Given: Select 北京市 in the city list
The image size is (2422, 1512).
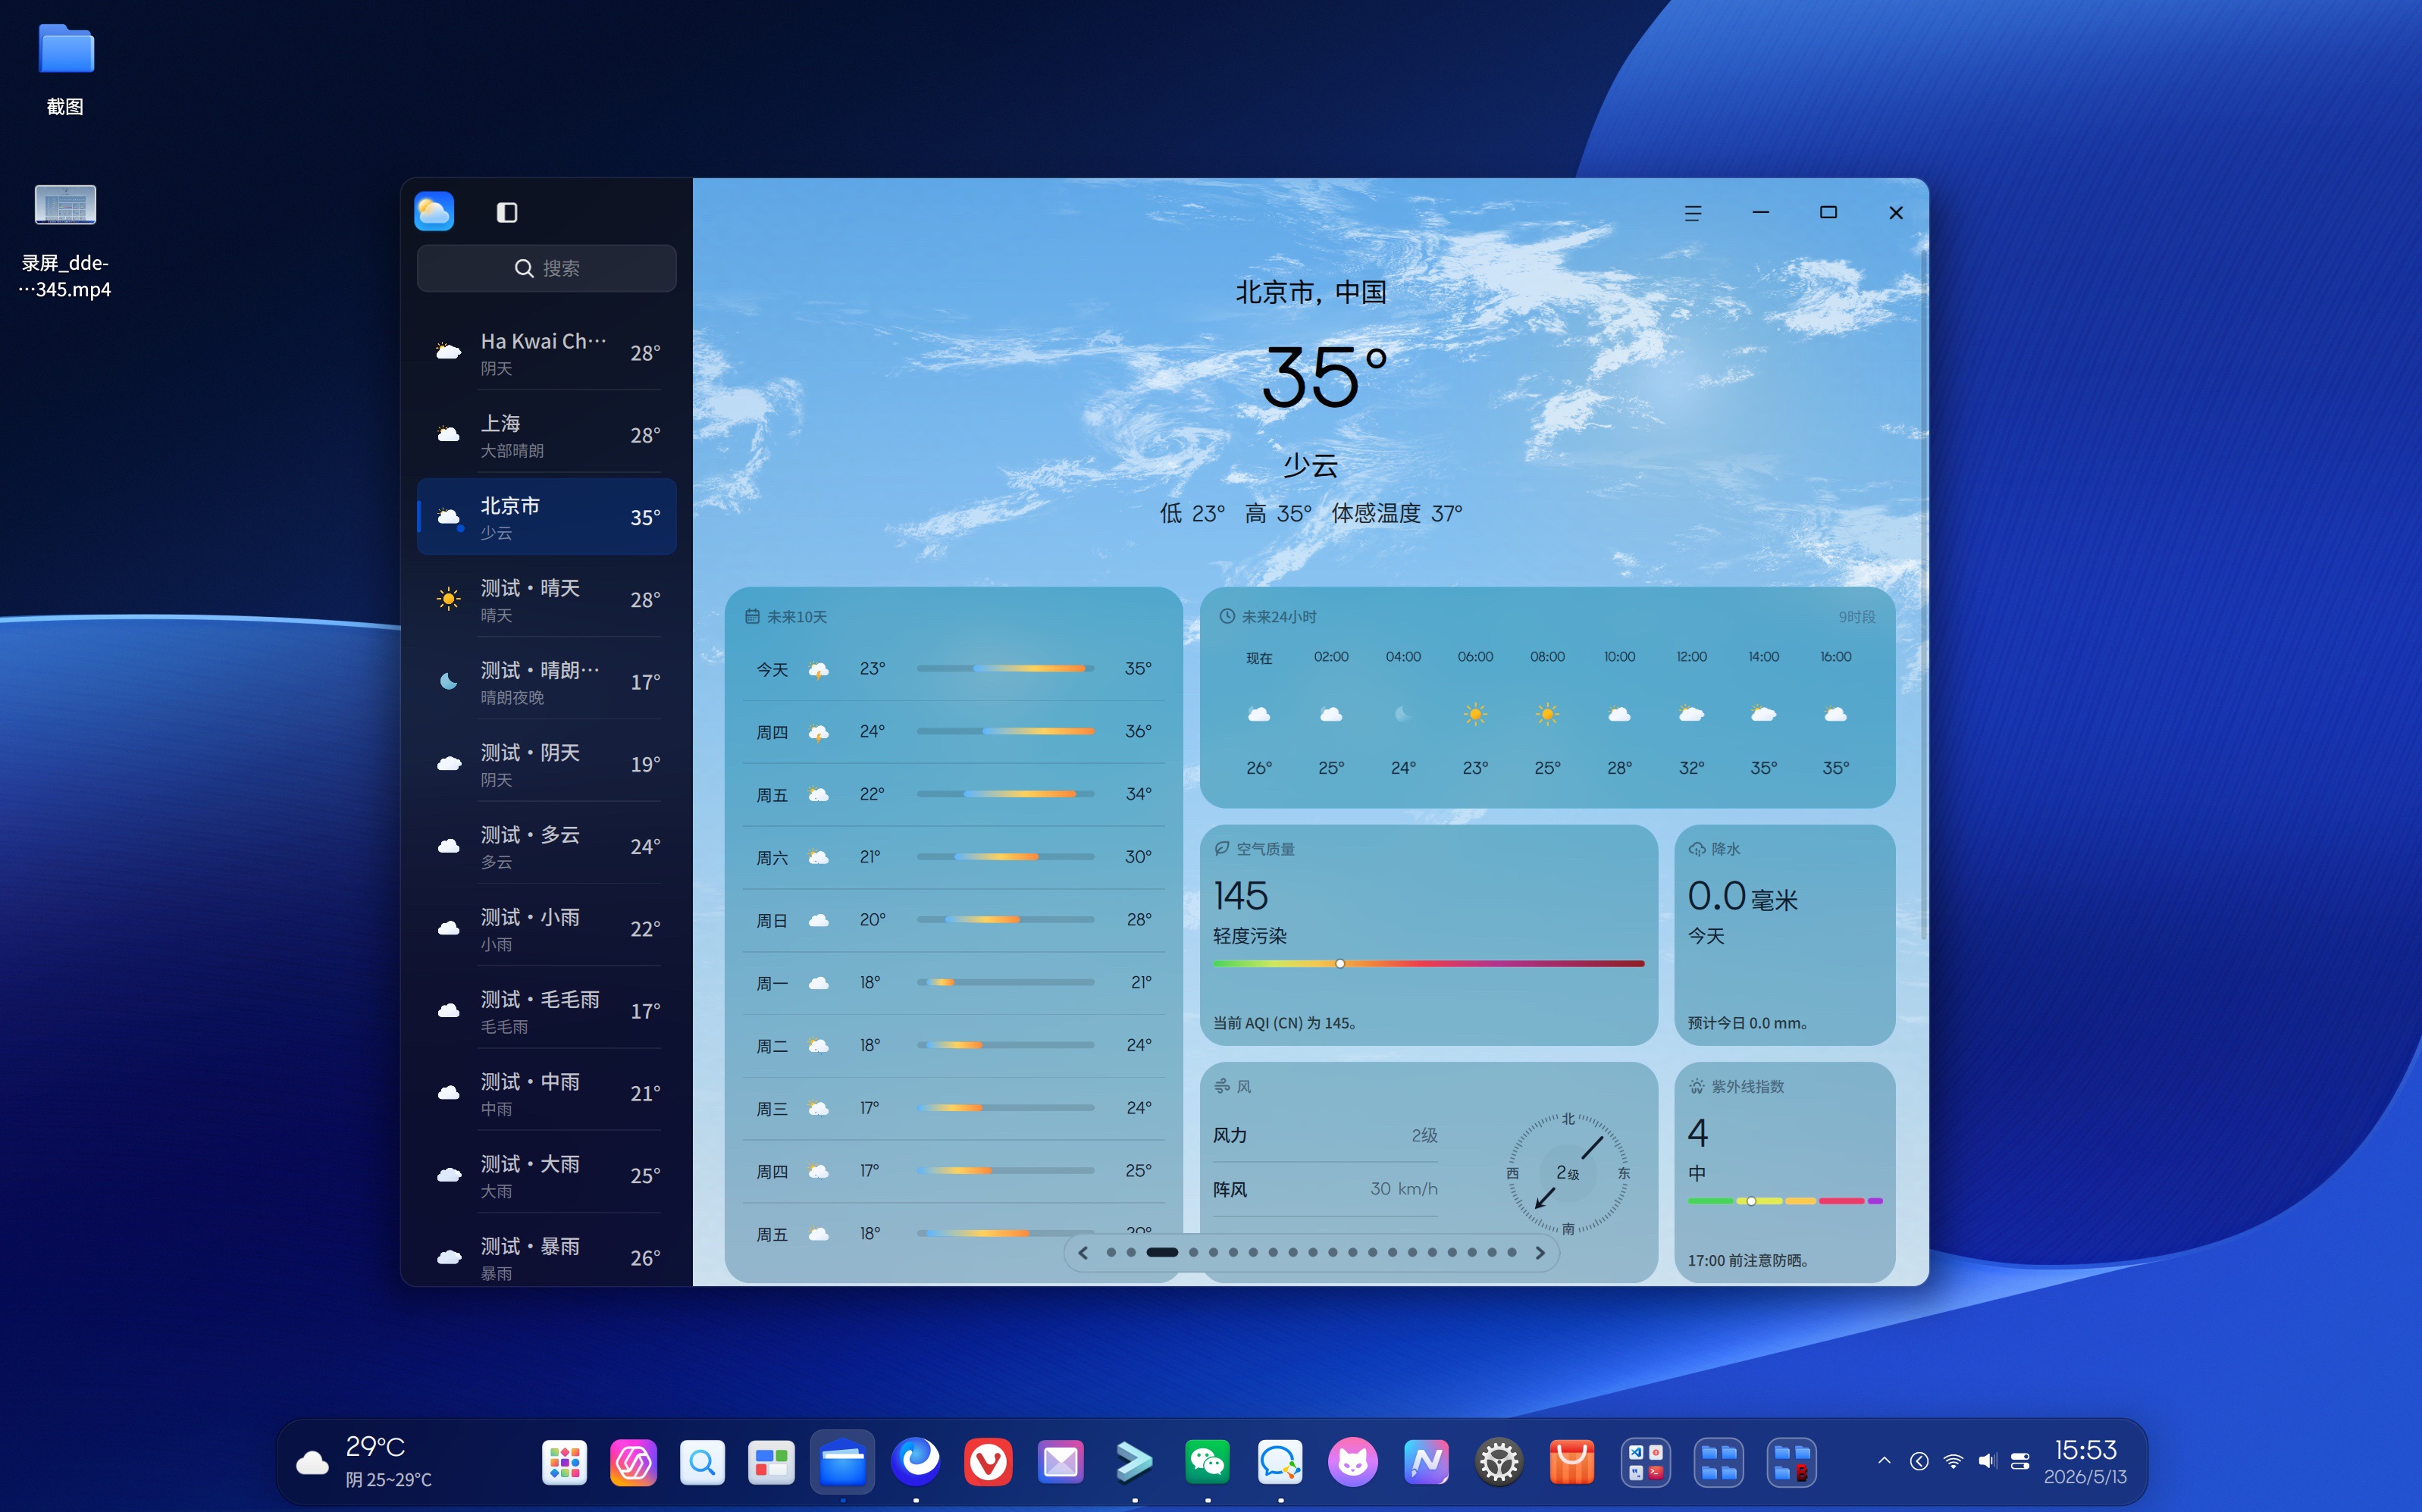Looking at the screenshot, I should [546, 517].
